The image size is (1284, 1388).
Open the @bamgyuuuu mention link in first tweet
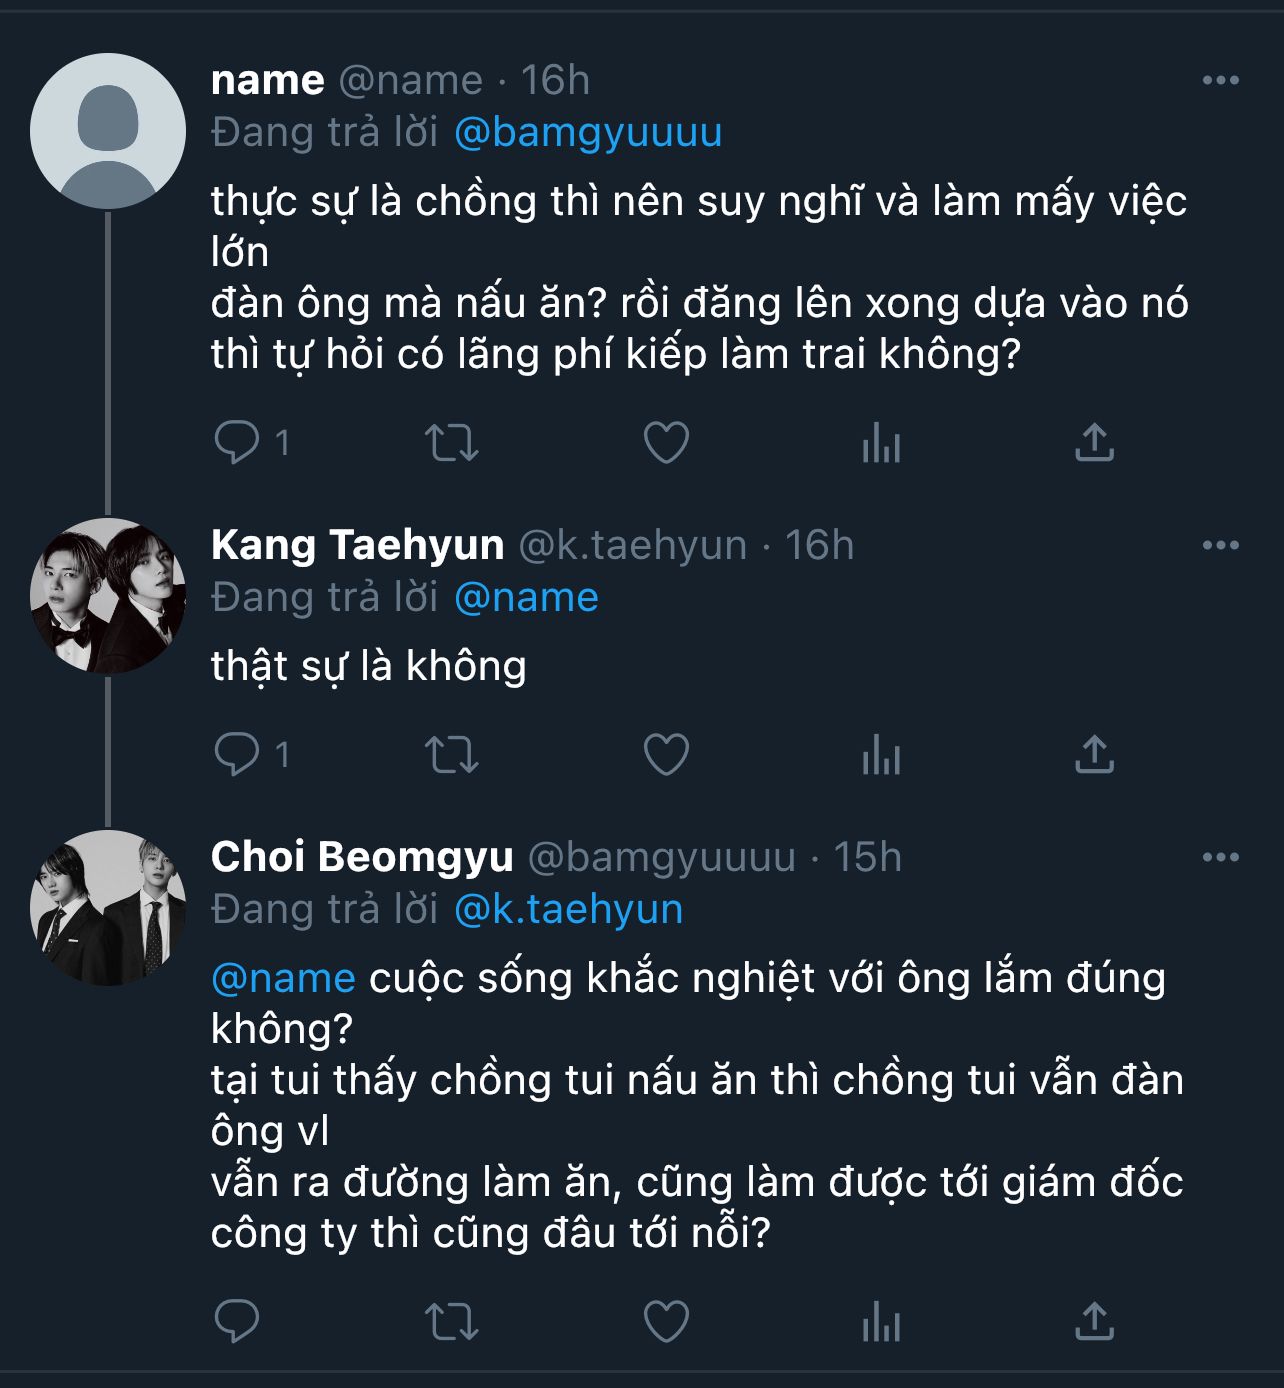588,133
